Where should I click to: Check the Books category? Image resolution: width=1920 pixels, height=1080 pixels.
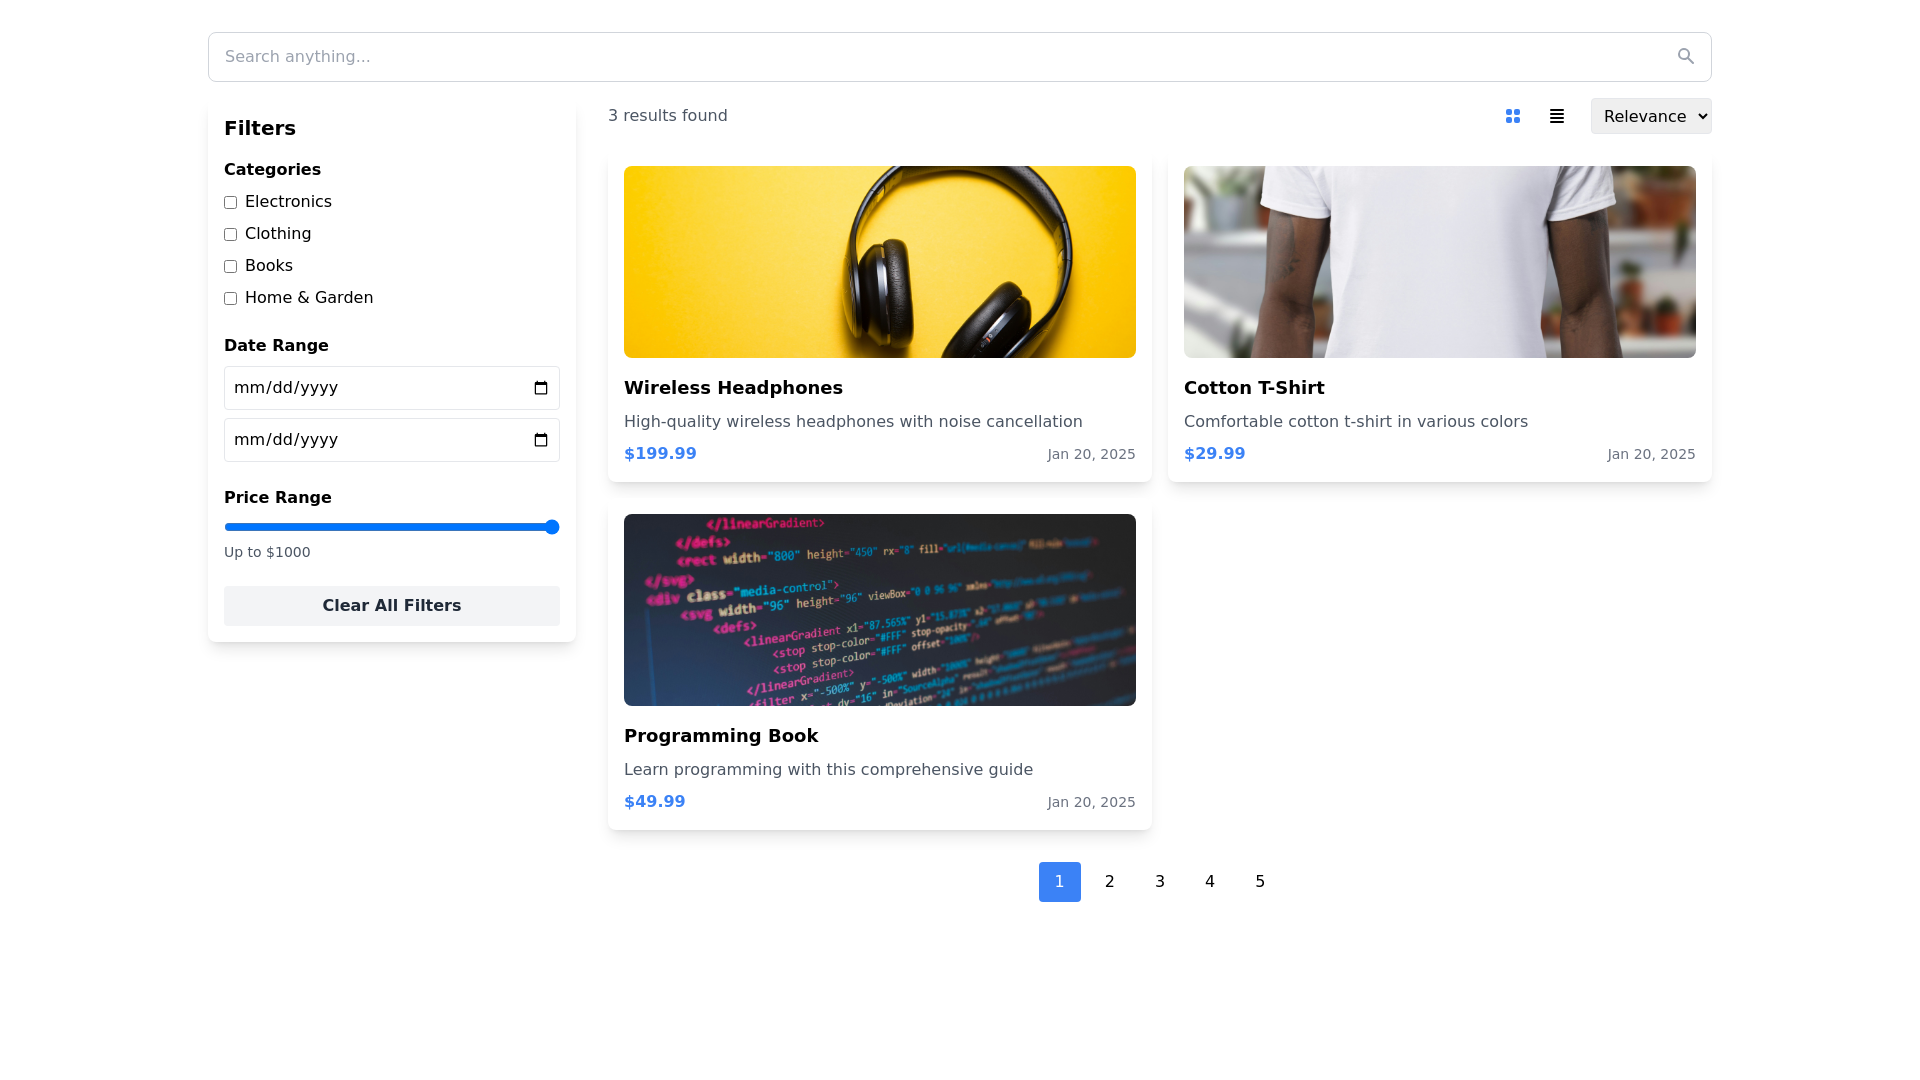[230, 266]
